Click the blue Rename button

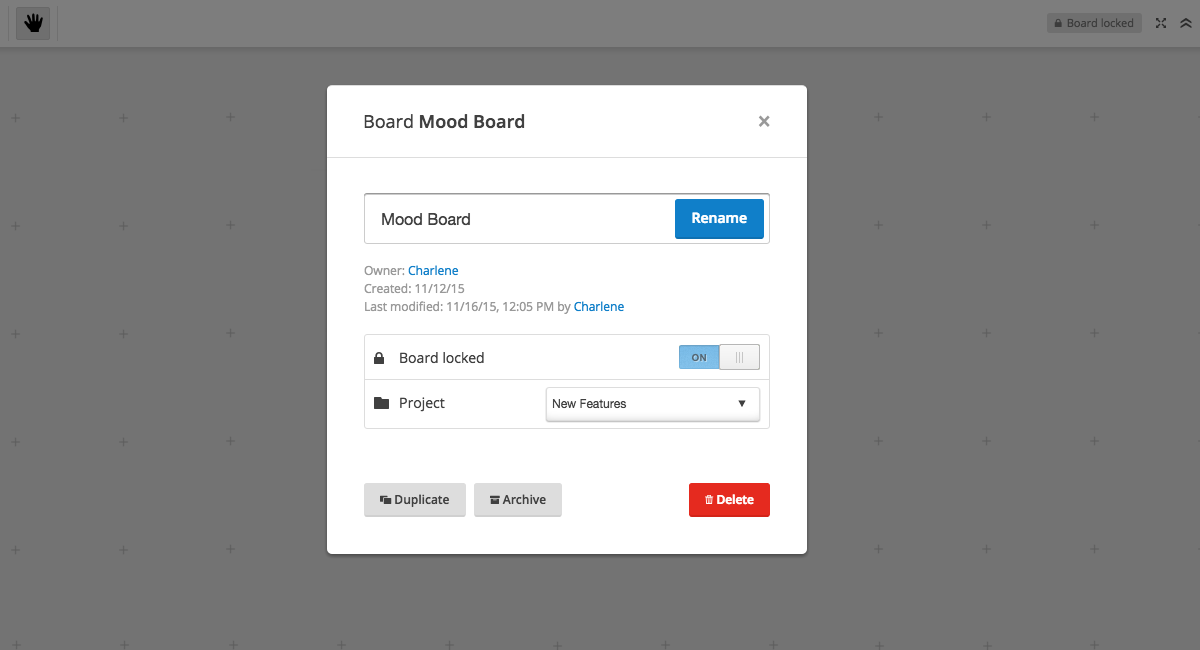click(719, 219)
